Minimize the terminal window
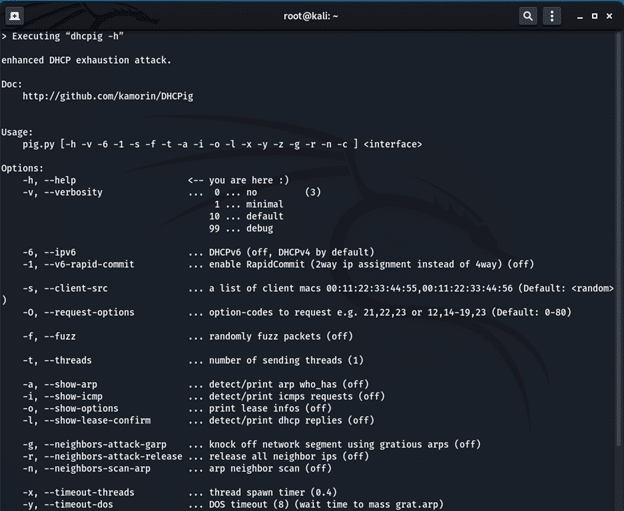The image size is (624, 511). [x=577, y=15]
